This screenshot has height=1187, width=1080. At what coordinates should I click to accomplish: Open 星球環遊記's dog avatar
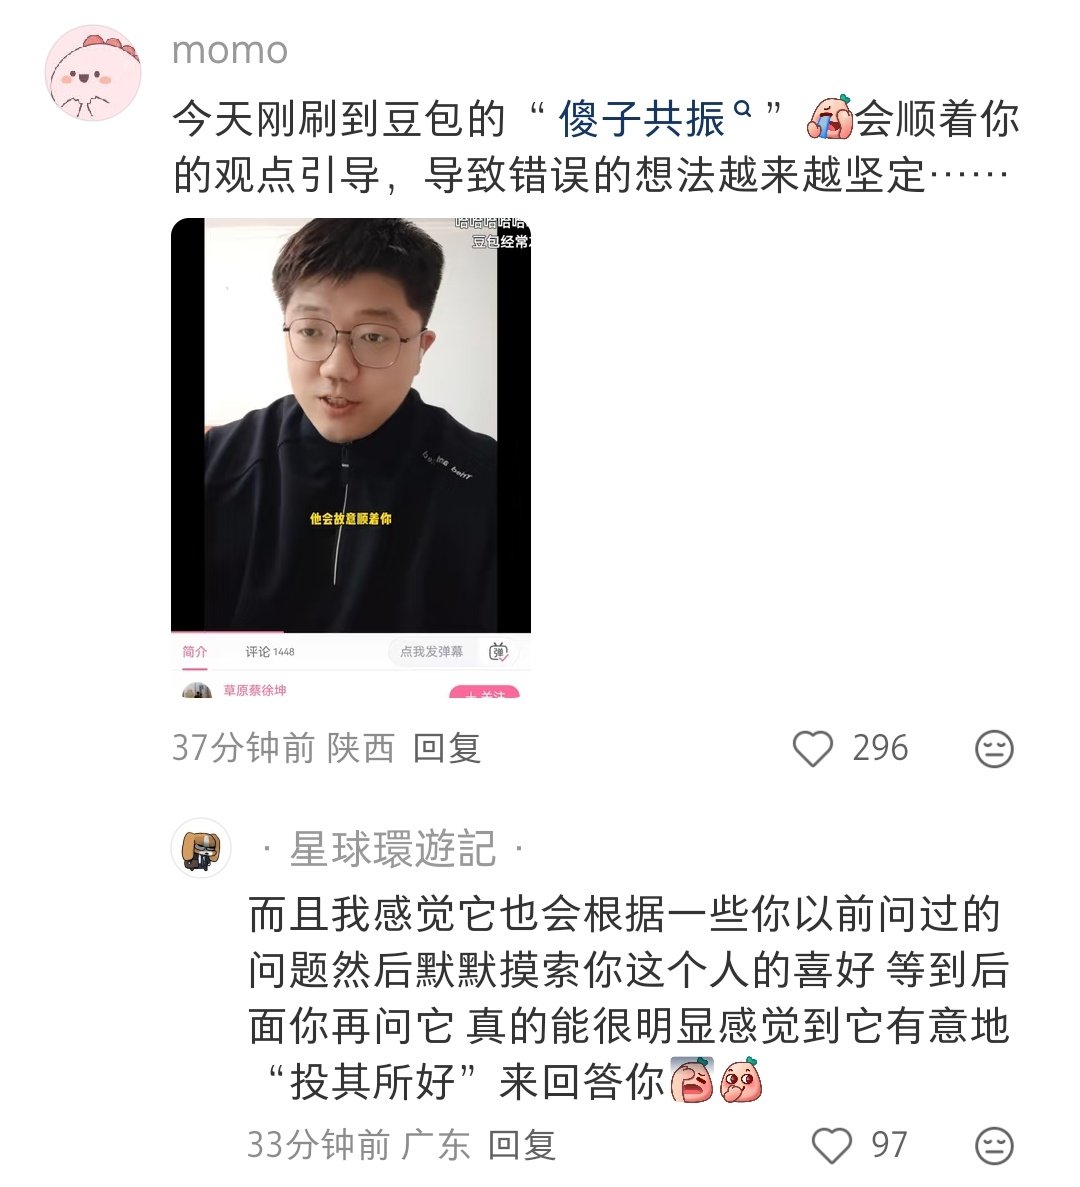[x=201, y=848]
